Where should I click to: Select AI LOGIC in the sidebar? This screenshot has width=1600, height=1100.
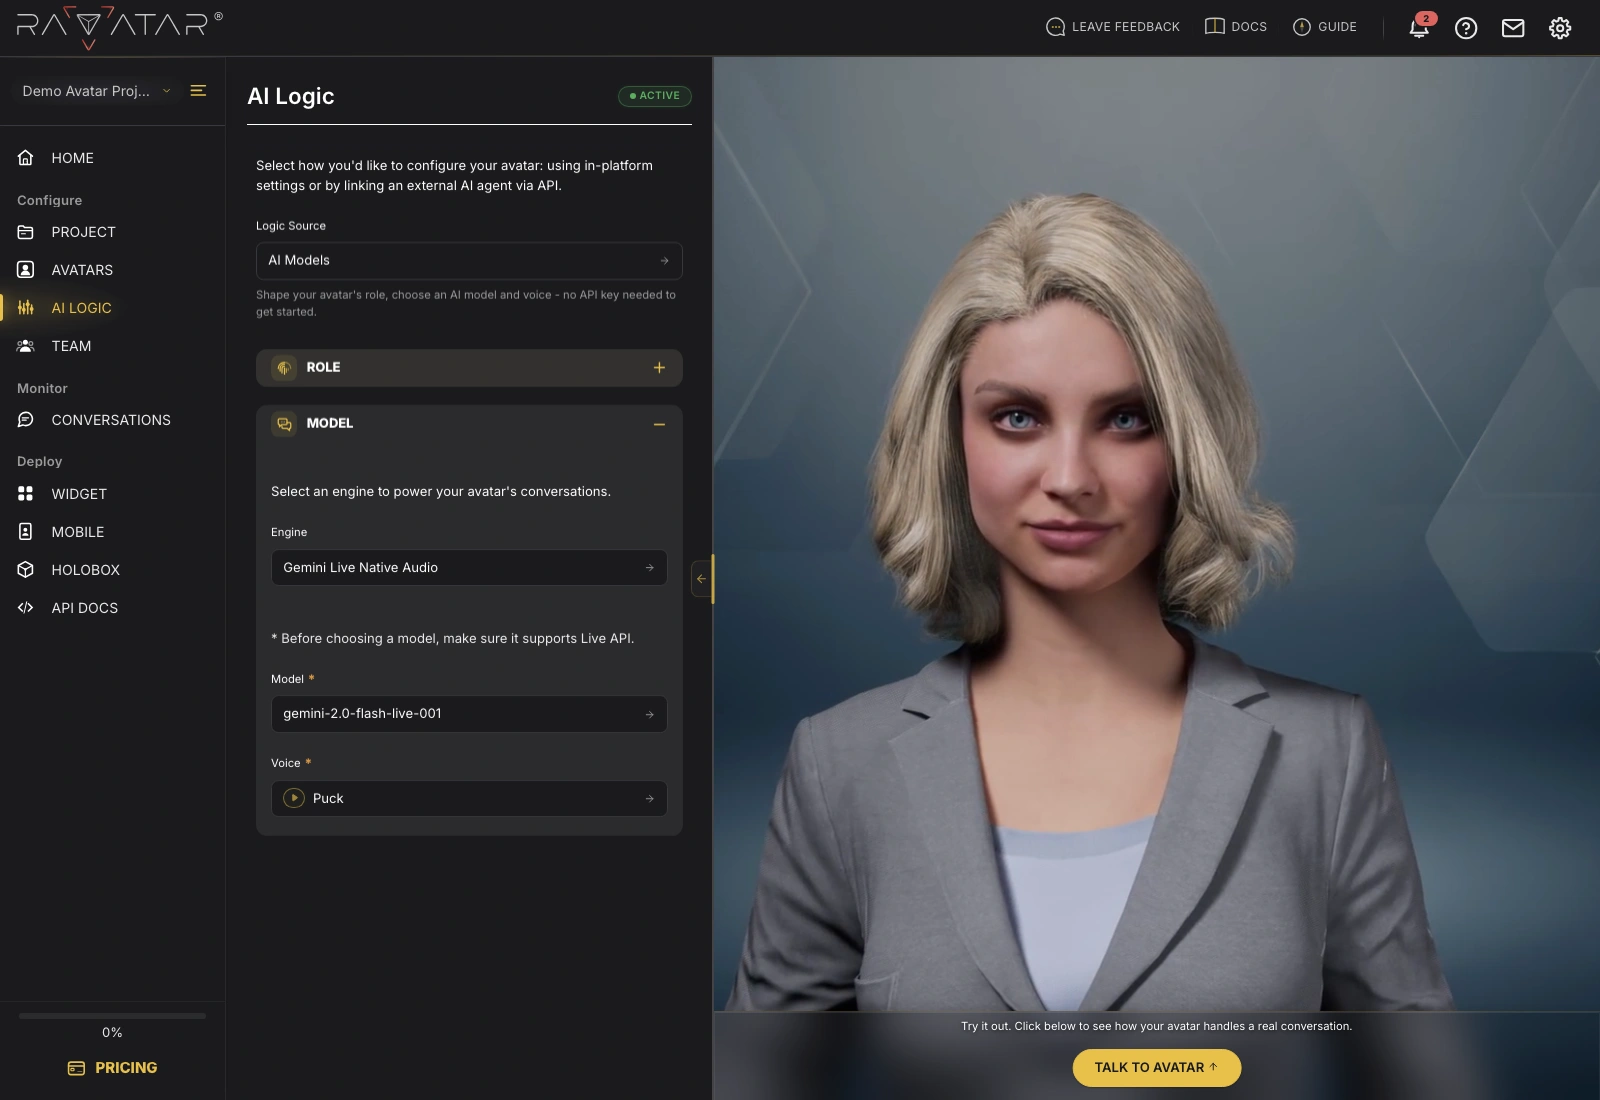pyautogui.click(x=82, y=308)
